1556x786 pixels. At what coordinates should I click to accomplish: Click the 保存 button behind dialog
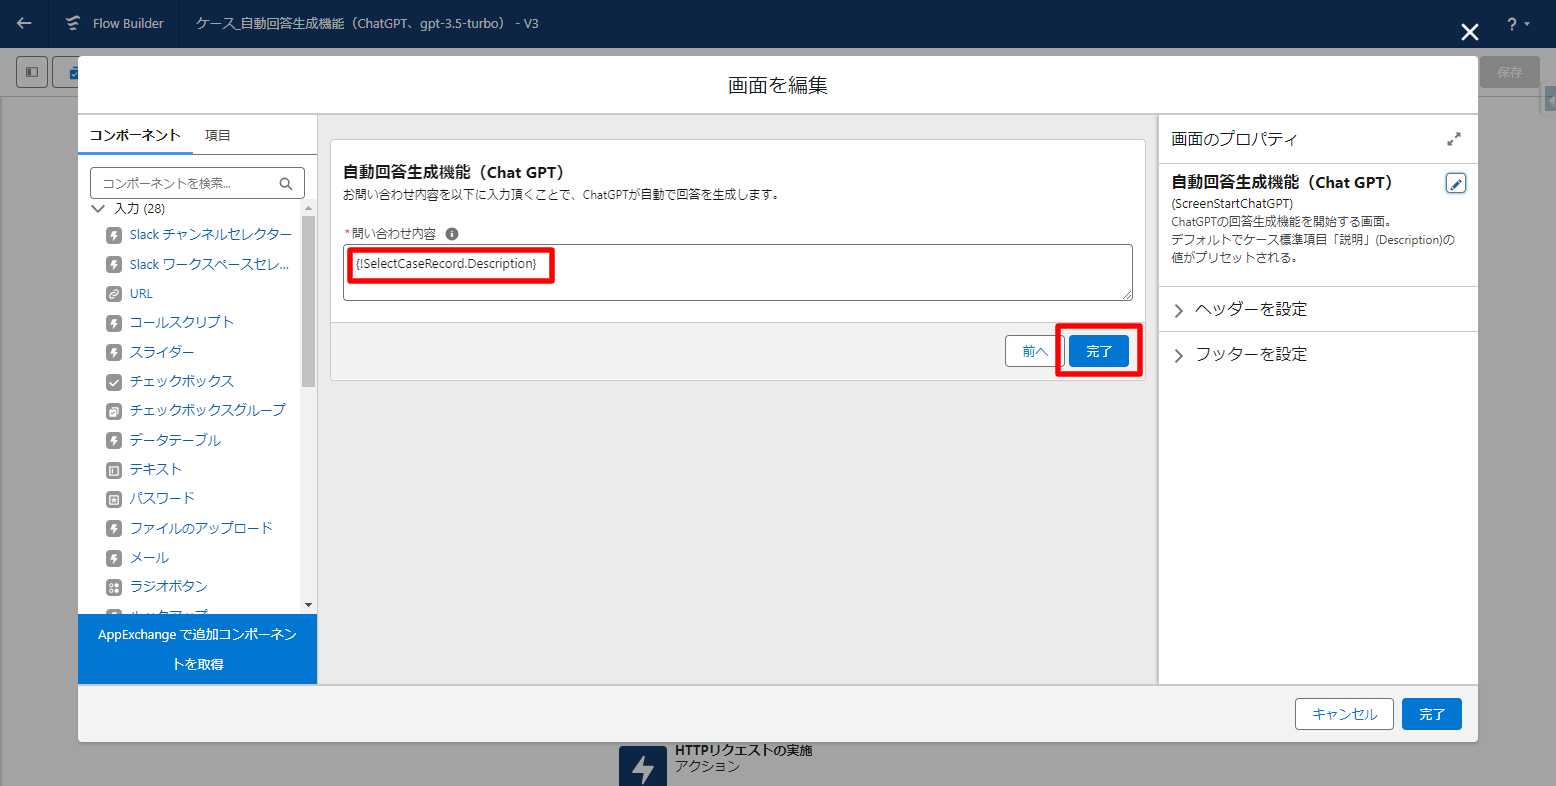click(x=1509, y=72)
